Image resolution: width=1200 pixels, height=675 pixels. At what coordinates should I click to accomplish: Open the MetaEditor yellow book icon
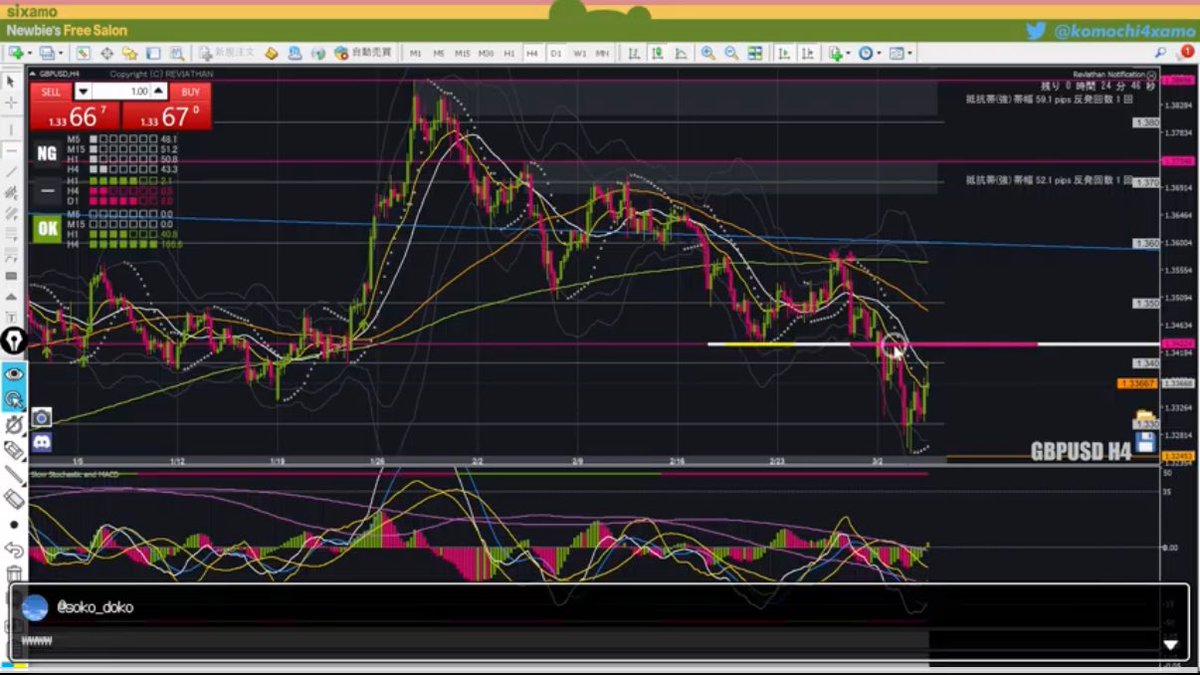(x=271, y=53)
